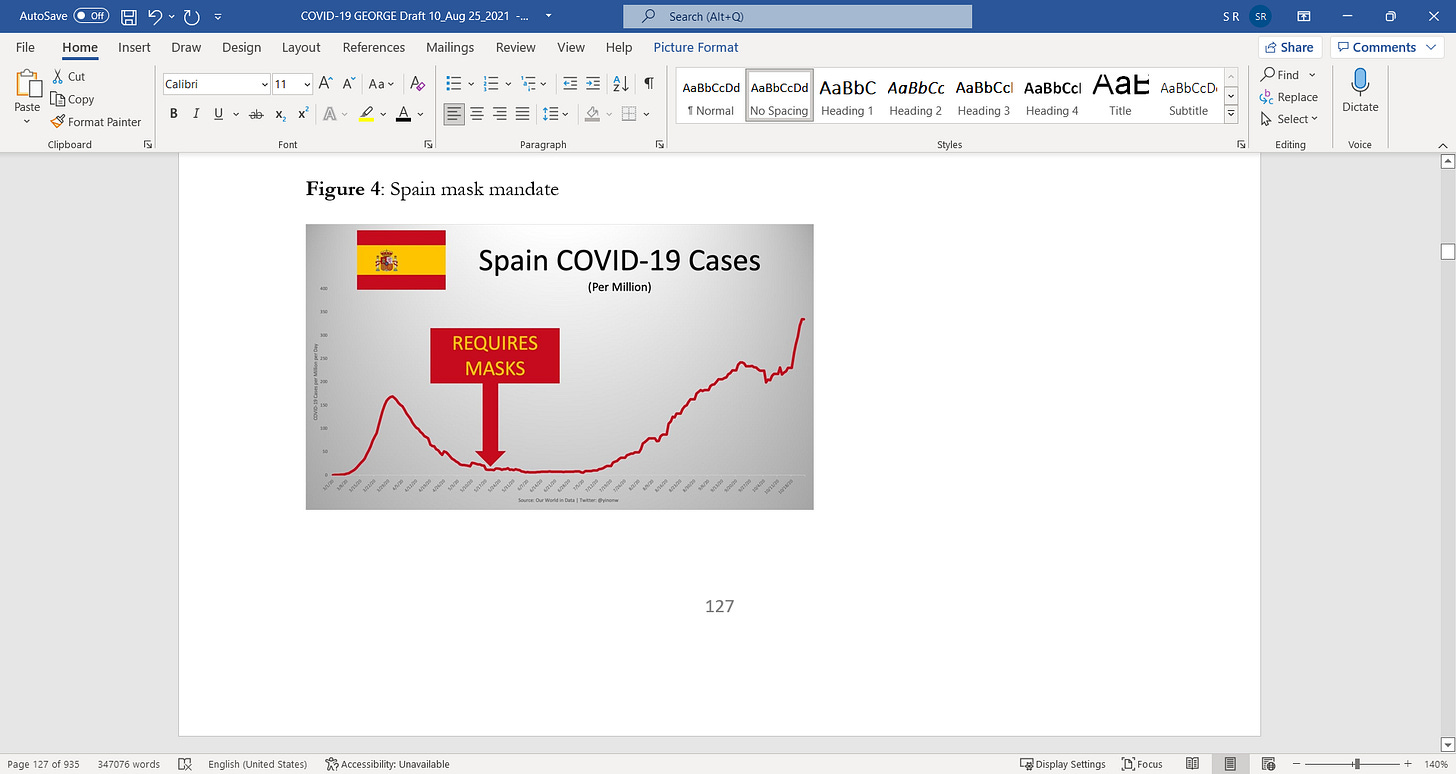Apply Strikethrough formatting

tap(255, 114)
